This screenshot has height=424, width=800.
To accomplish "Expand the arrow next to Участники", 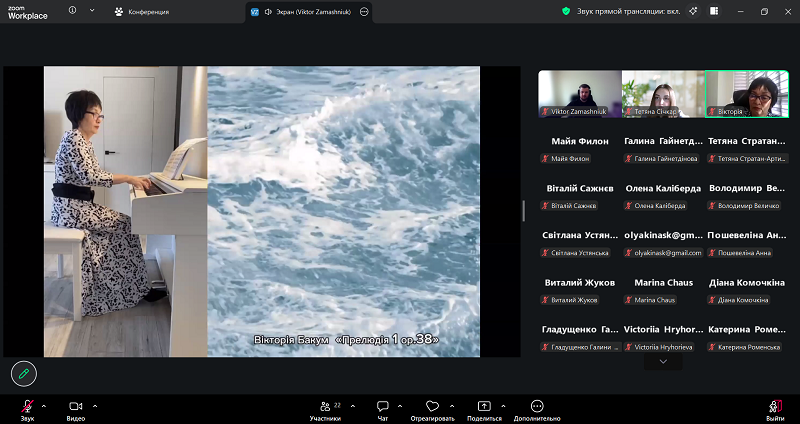I will point(350,405).
